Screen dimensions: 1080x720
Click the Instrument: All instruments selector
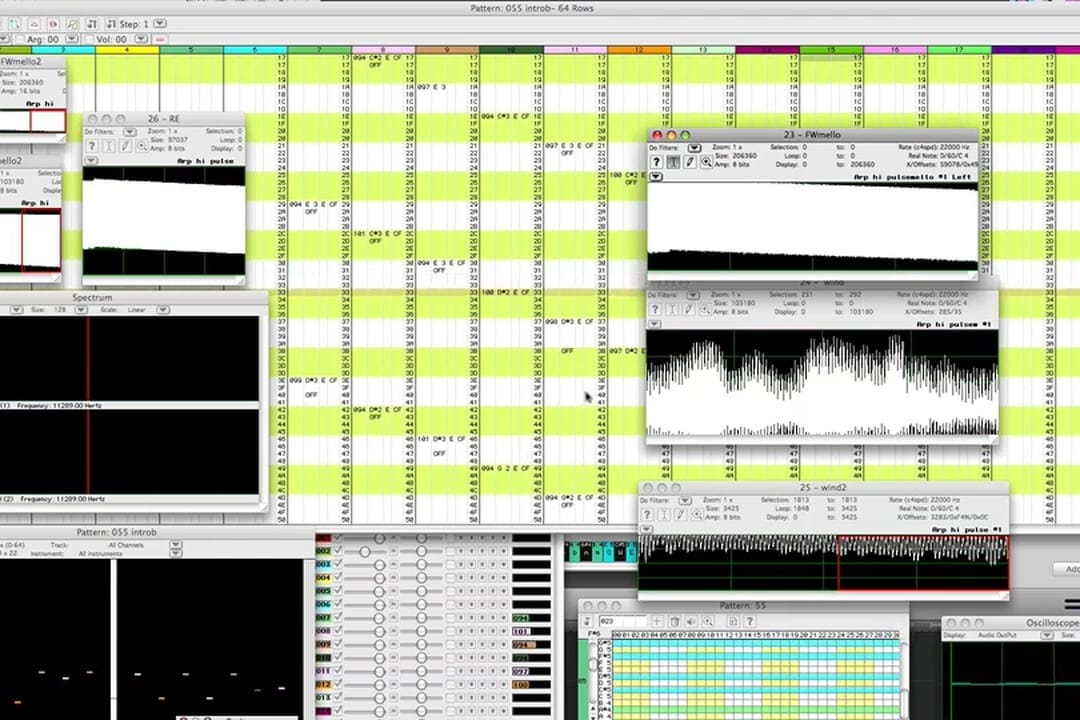(100, 554)
